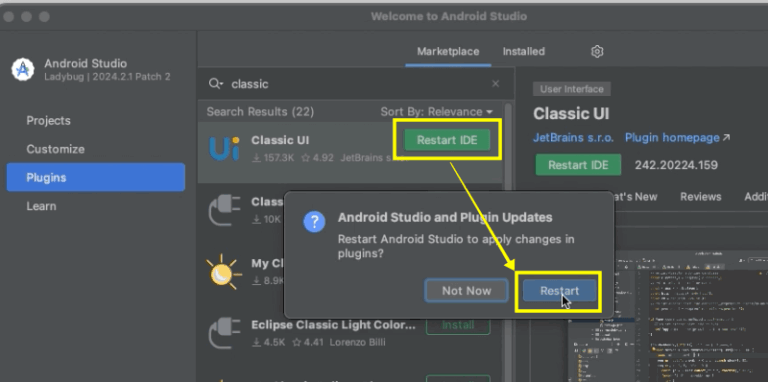Click the Eclipse Classic Light plug icon
This screenshot has height=382, width=768.
(x=224, y=333)
